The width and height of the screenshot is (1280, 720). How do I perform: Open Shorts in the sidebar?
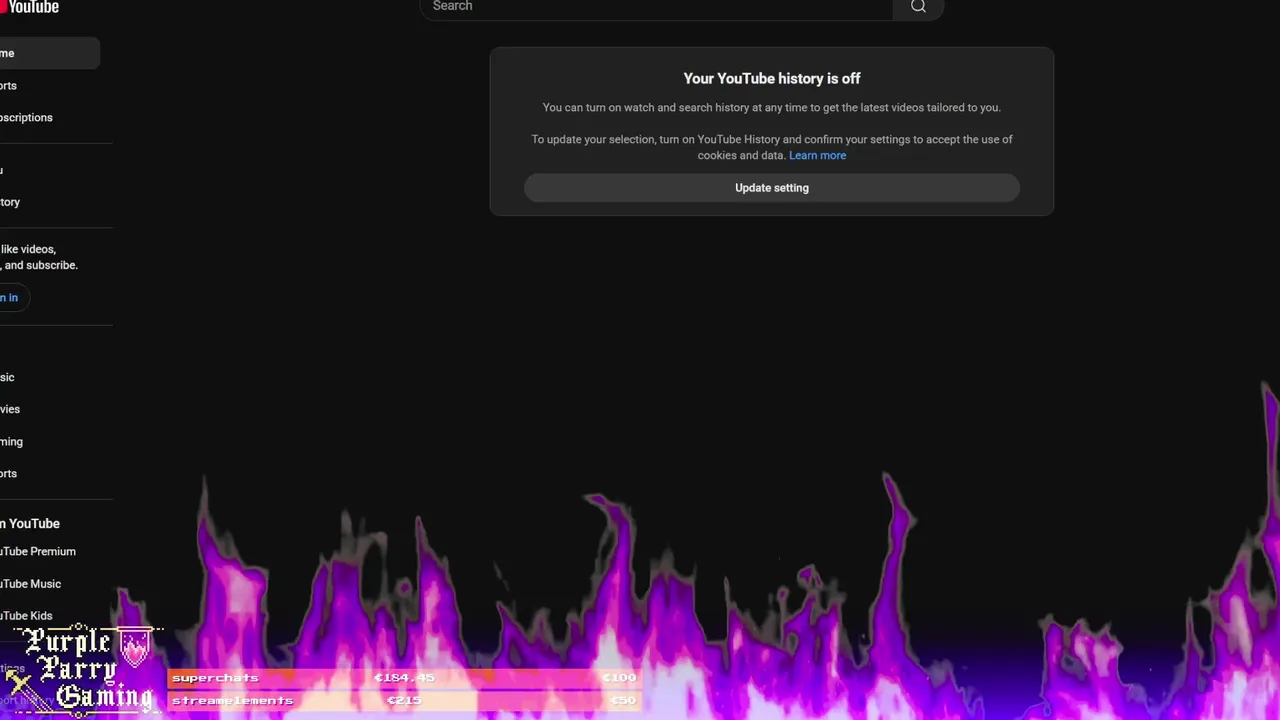[49, 85]
